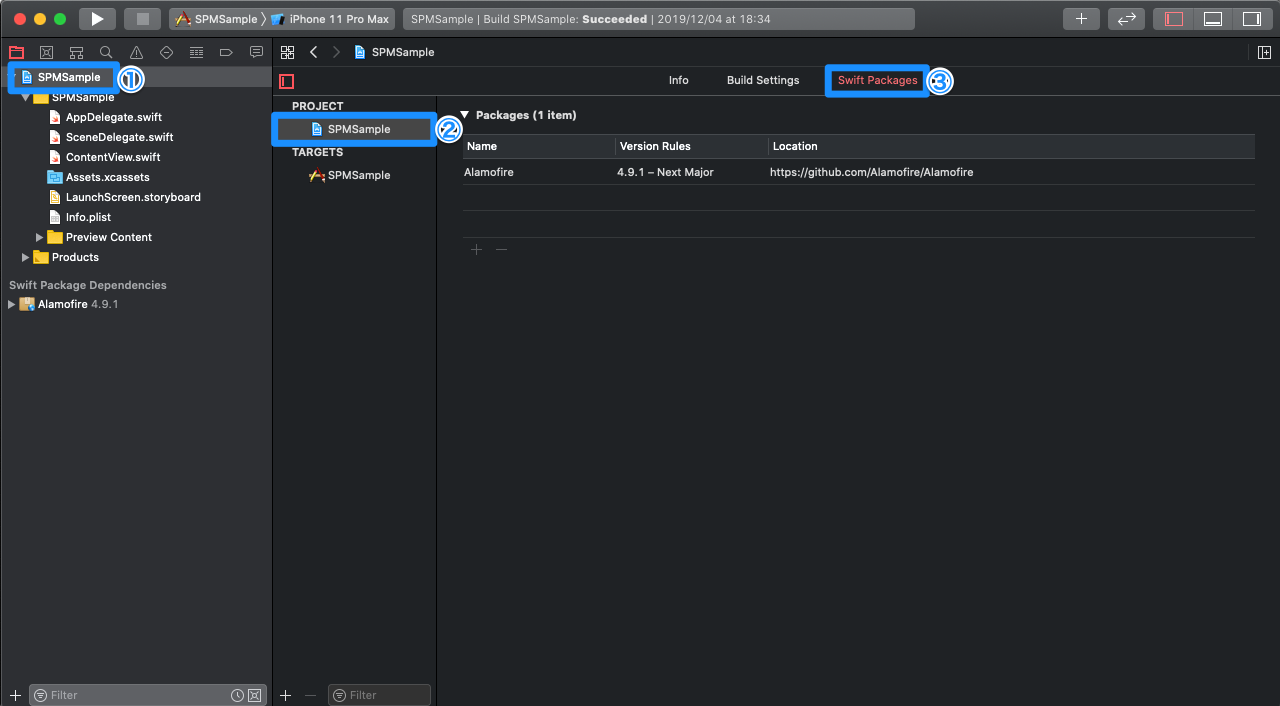Hide the project and targets list

pyautogui.click(x=287, y=81)
